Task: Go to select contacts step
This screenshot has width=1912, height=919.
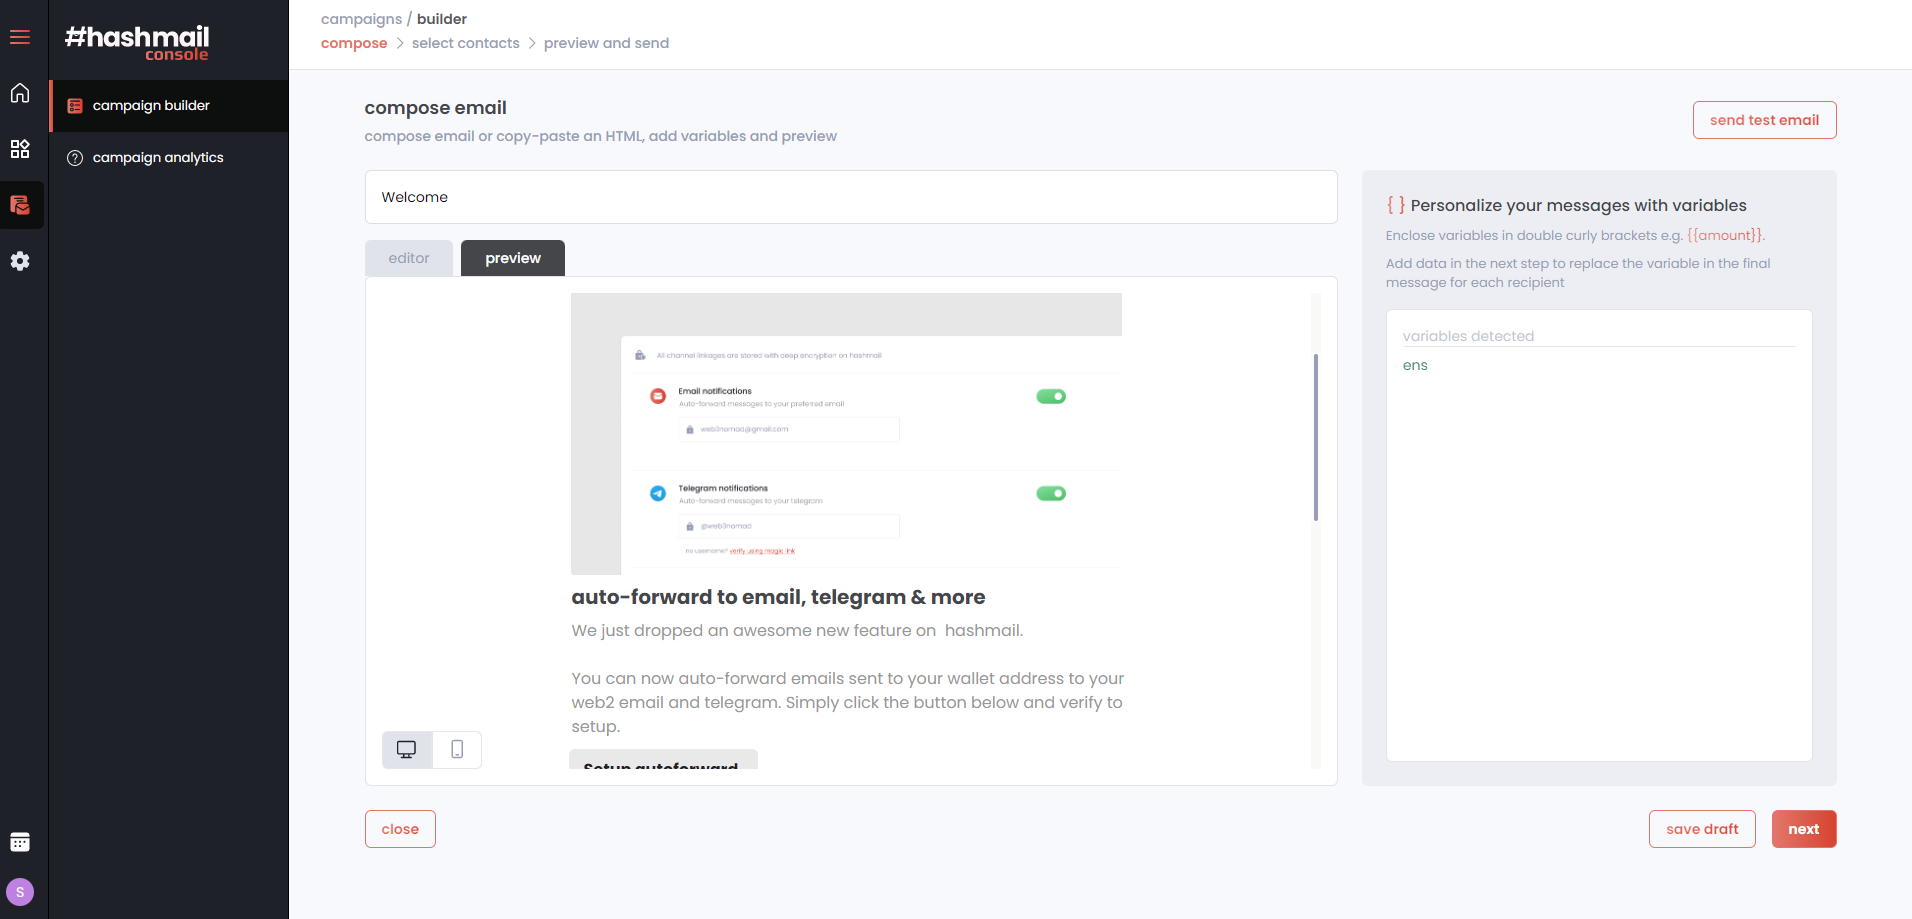Action: [466, 43]
